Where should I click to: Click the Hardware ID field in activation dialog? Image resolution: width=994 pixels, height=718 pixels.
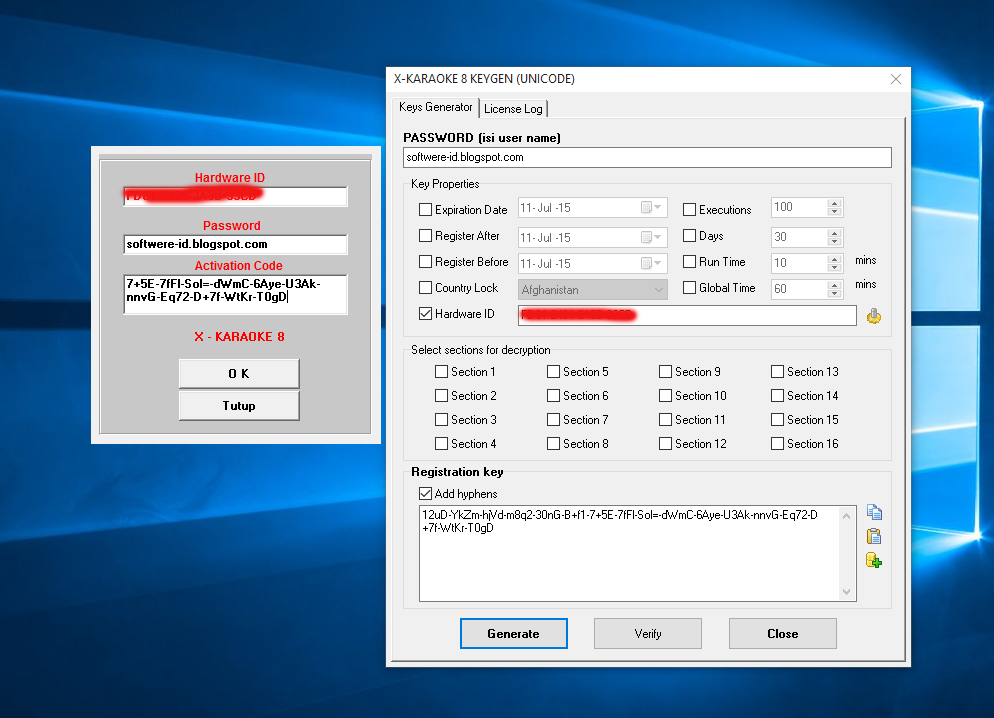(235, 196)
